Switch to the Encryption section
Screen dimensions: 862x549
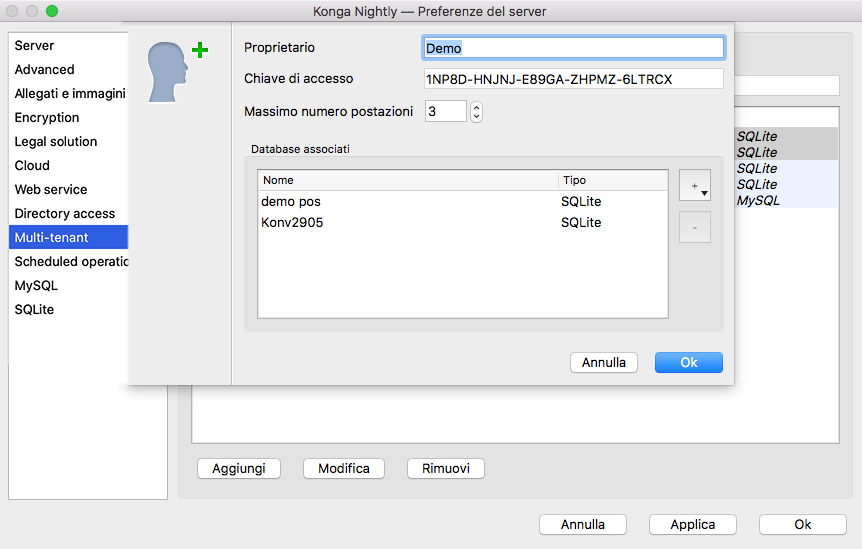tap(47, 118)
